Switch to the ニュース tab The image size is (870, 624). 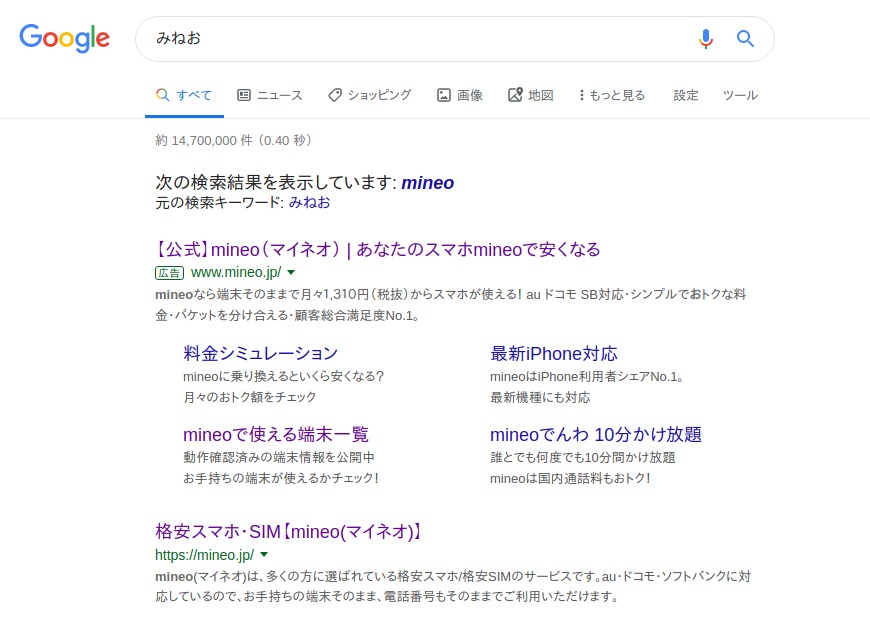[270, 95]
